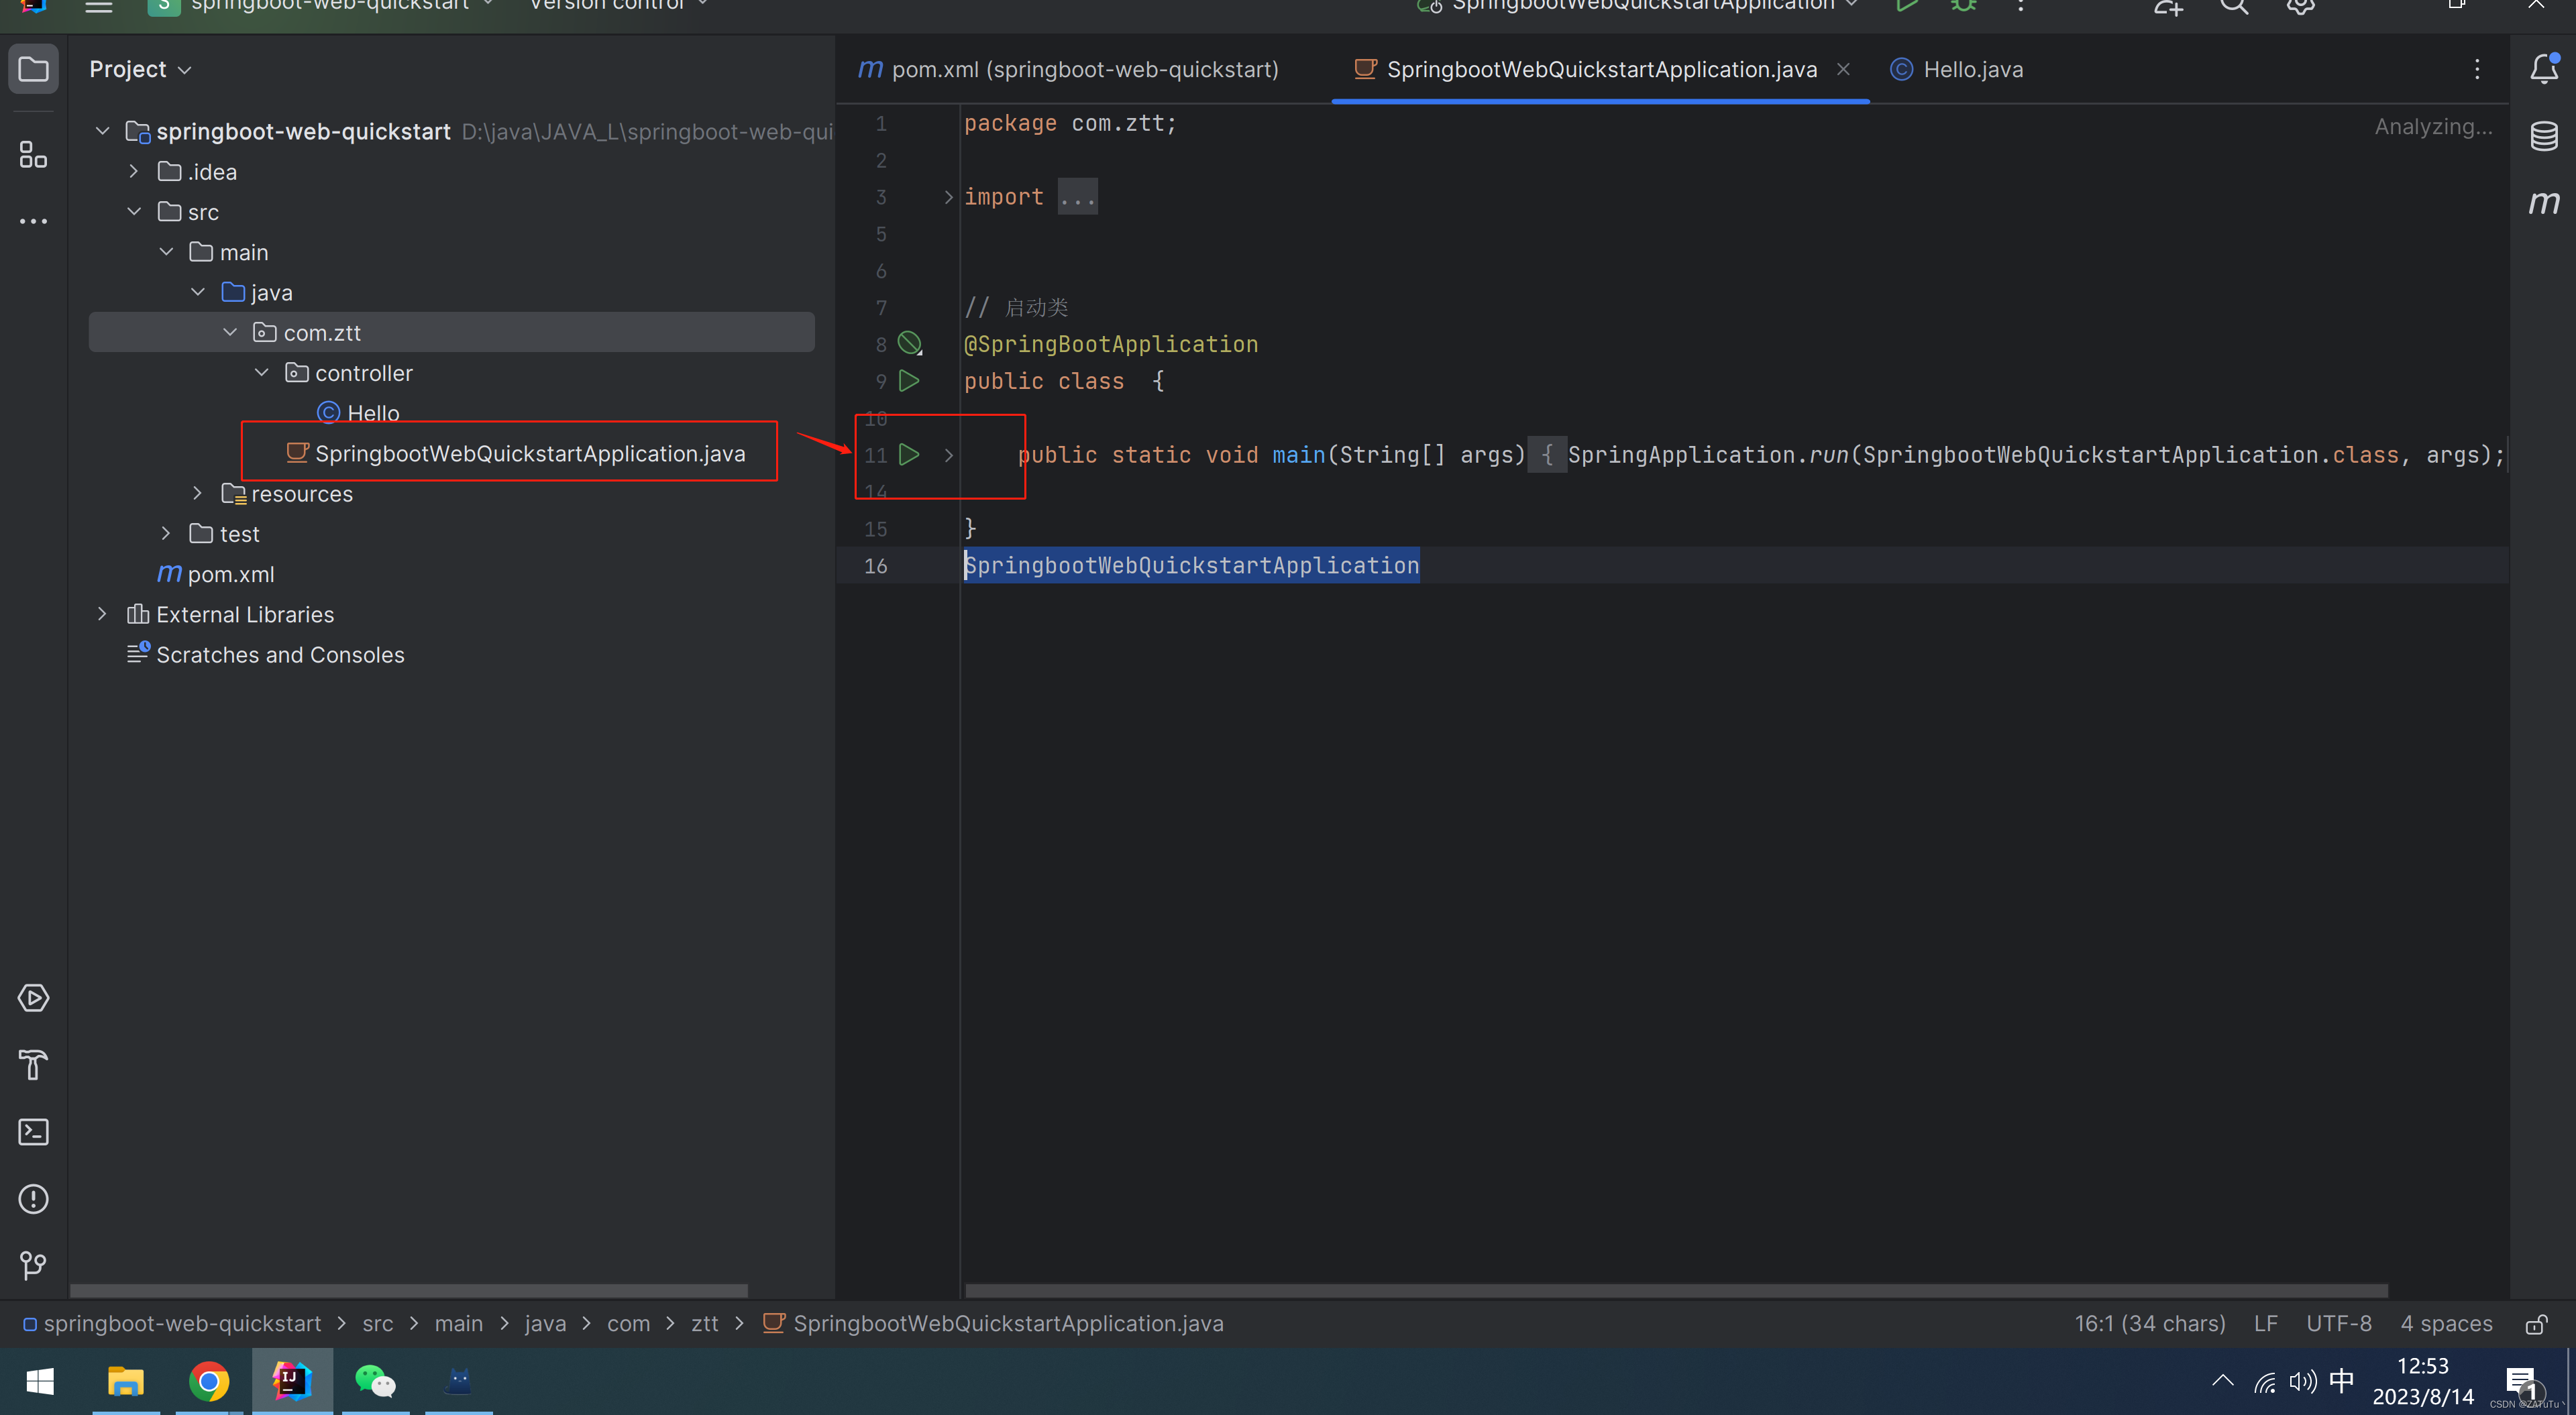Switch to the Hello.java editor tab
Viewport: 2576px width, 1415px height.
(1957, 69)
